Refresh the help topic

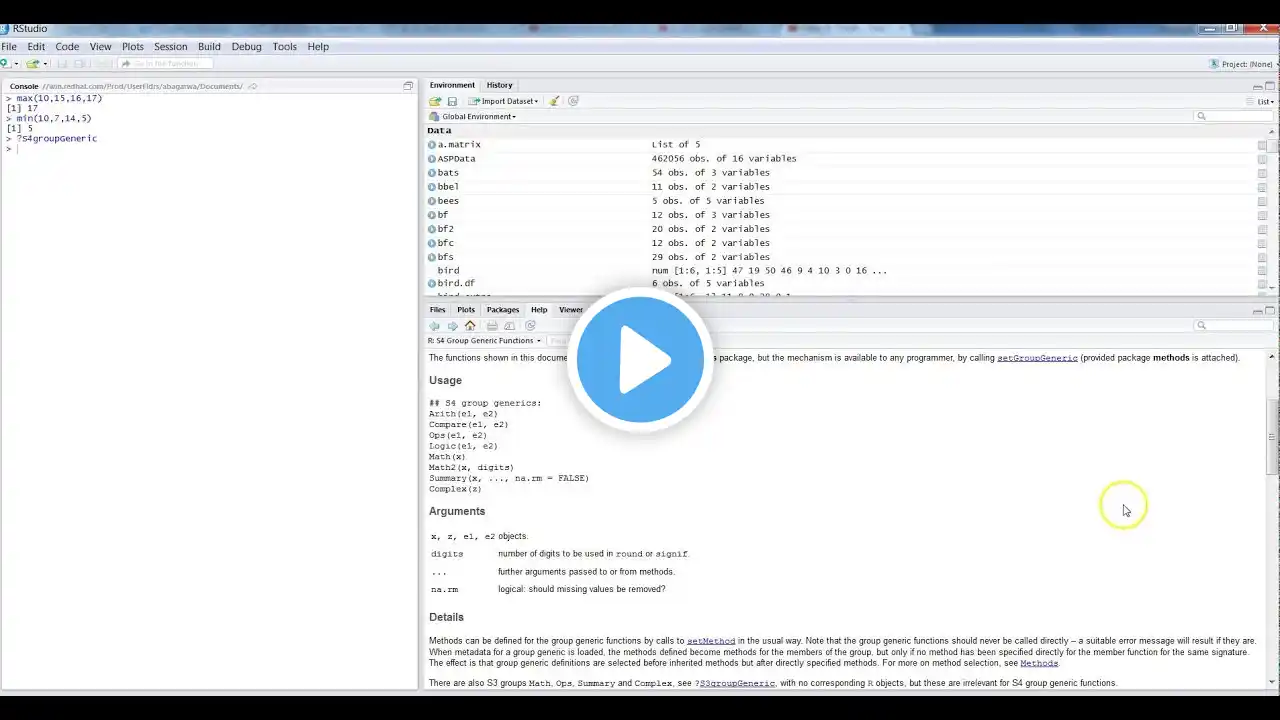(x=531, y=326)
